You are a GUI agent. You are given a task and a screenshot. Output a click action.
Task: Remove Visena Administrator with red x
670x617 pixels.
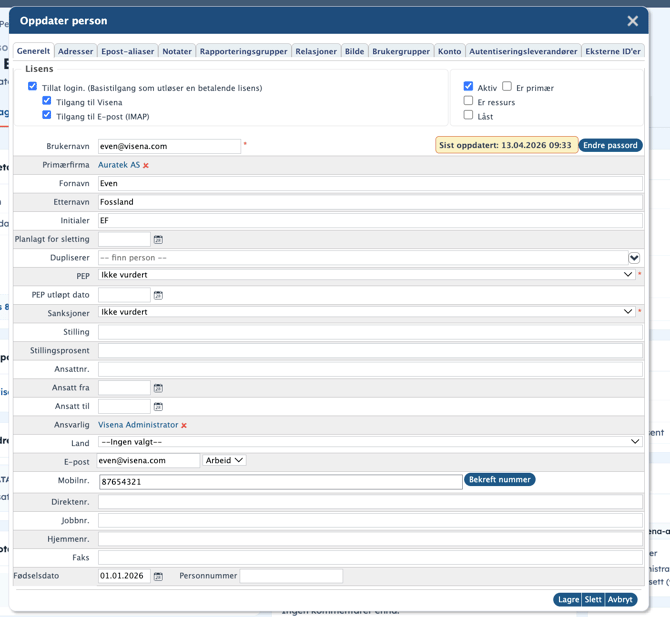(x=184, y=425)
